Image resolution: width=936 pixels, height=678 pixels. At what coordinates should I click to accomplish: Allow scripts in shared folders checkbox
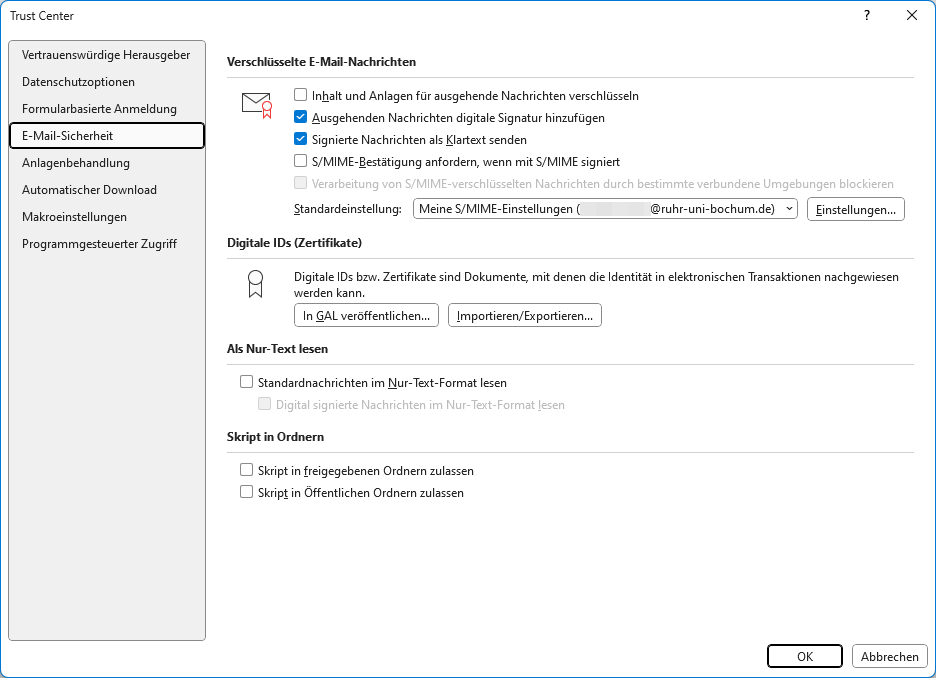pos(247,471)
